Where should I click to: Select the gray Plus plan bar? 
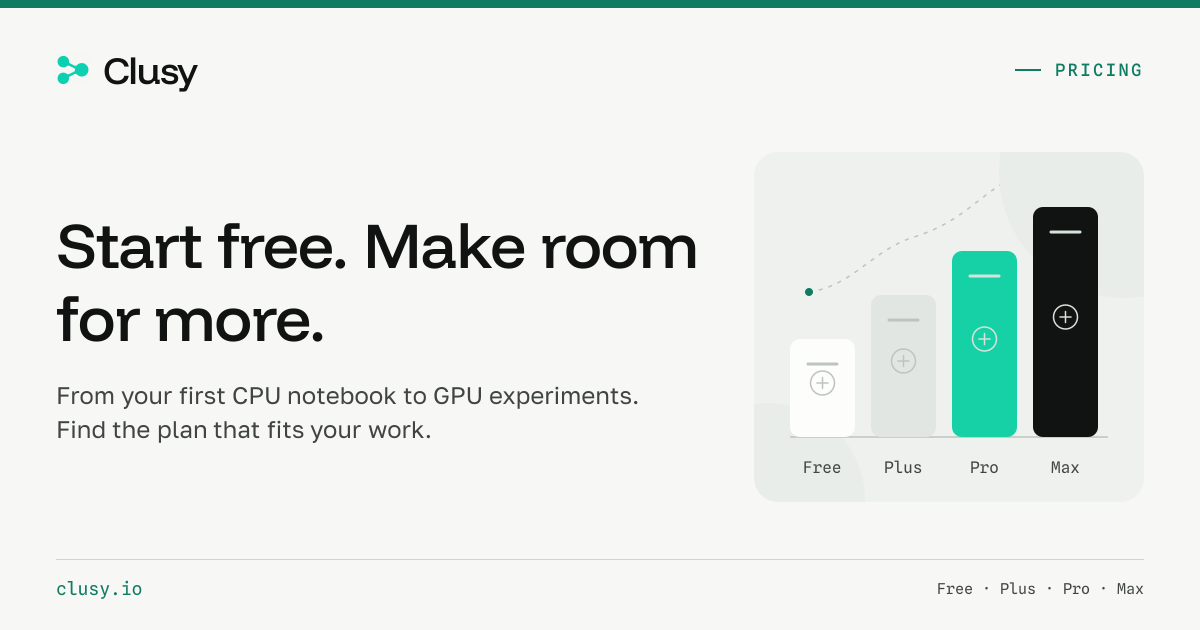pyautogui.click(x=903, y=366)
